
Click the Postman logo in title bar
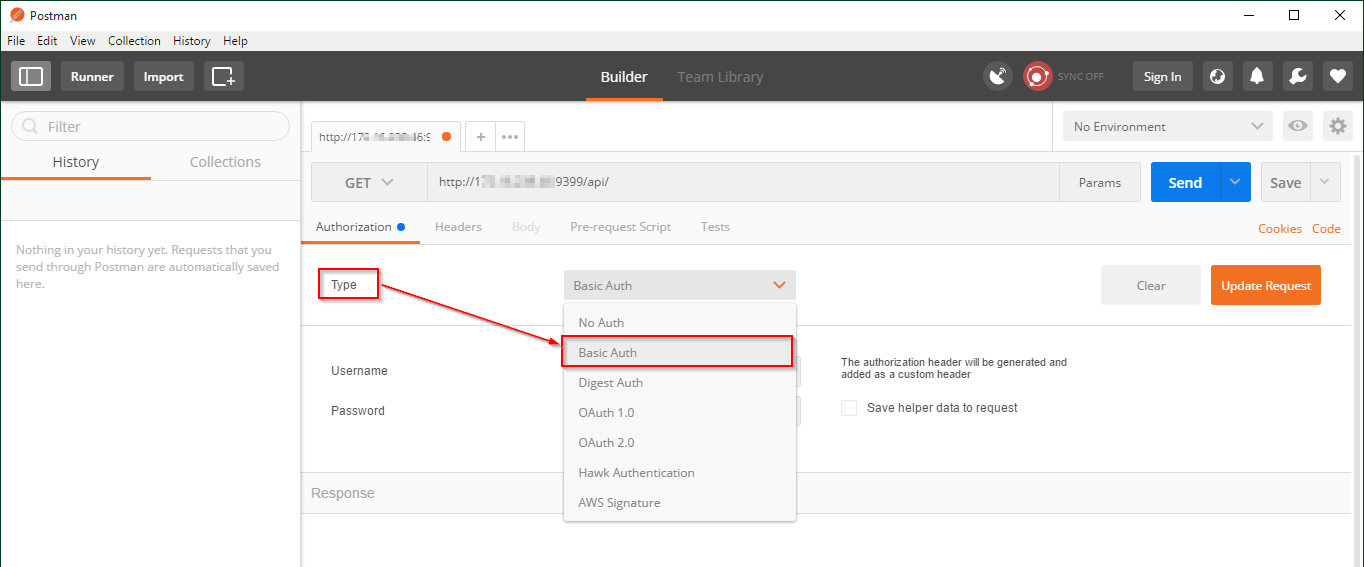[17, 15]
